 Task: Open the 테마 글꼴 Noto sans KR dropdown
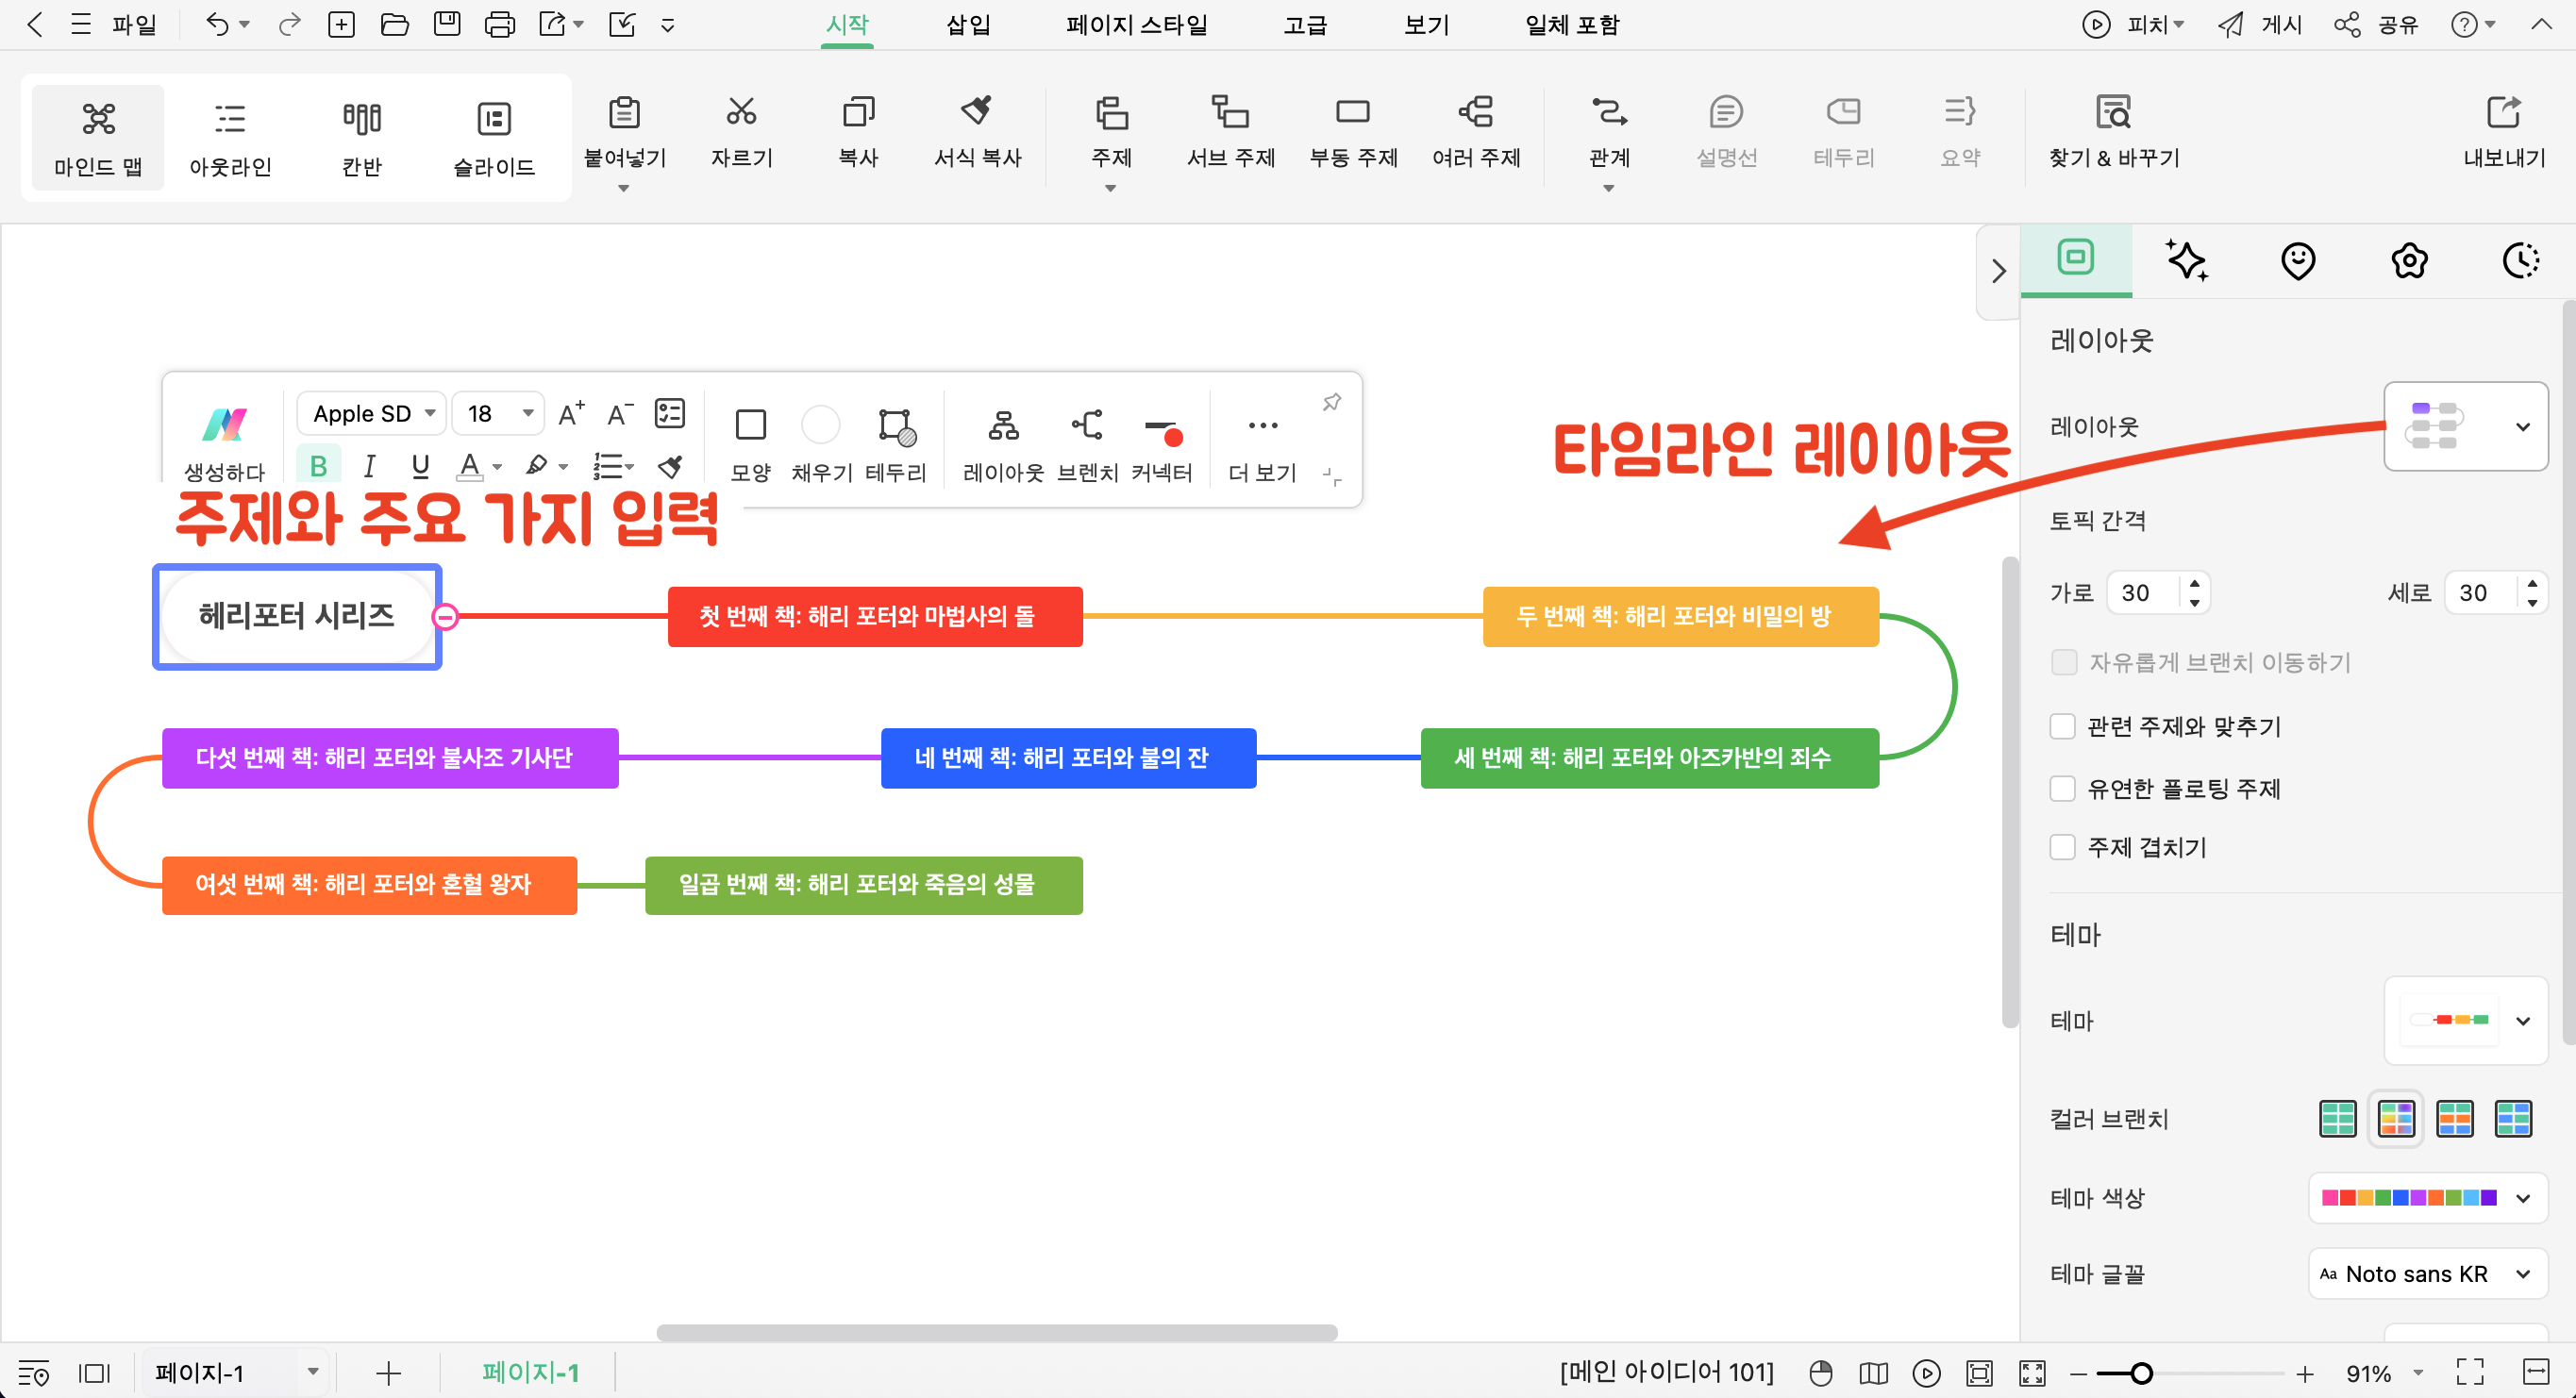pos(2426,1274)
